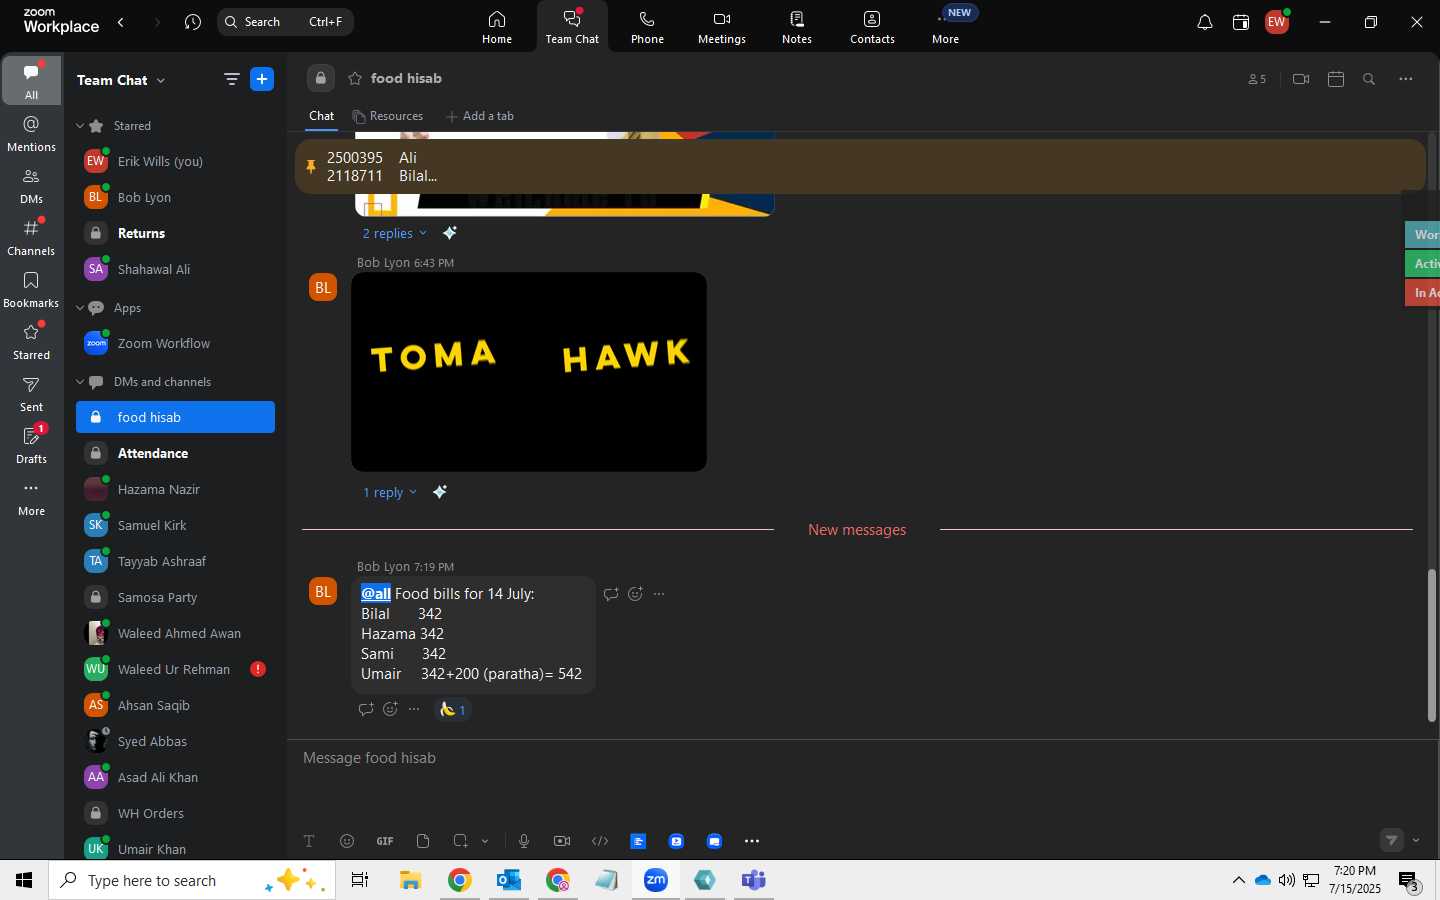Open chat with Waleed Ur Rehman
Image resolution: width=1440 pixels, height=900 pixels.
pyautogui.click(x=175, y=669)
